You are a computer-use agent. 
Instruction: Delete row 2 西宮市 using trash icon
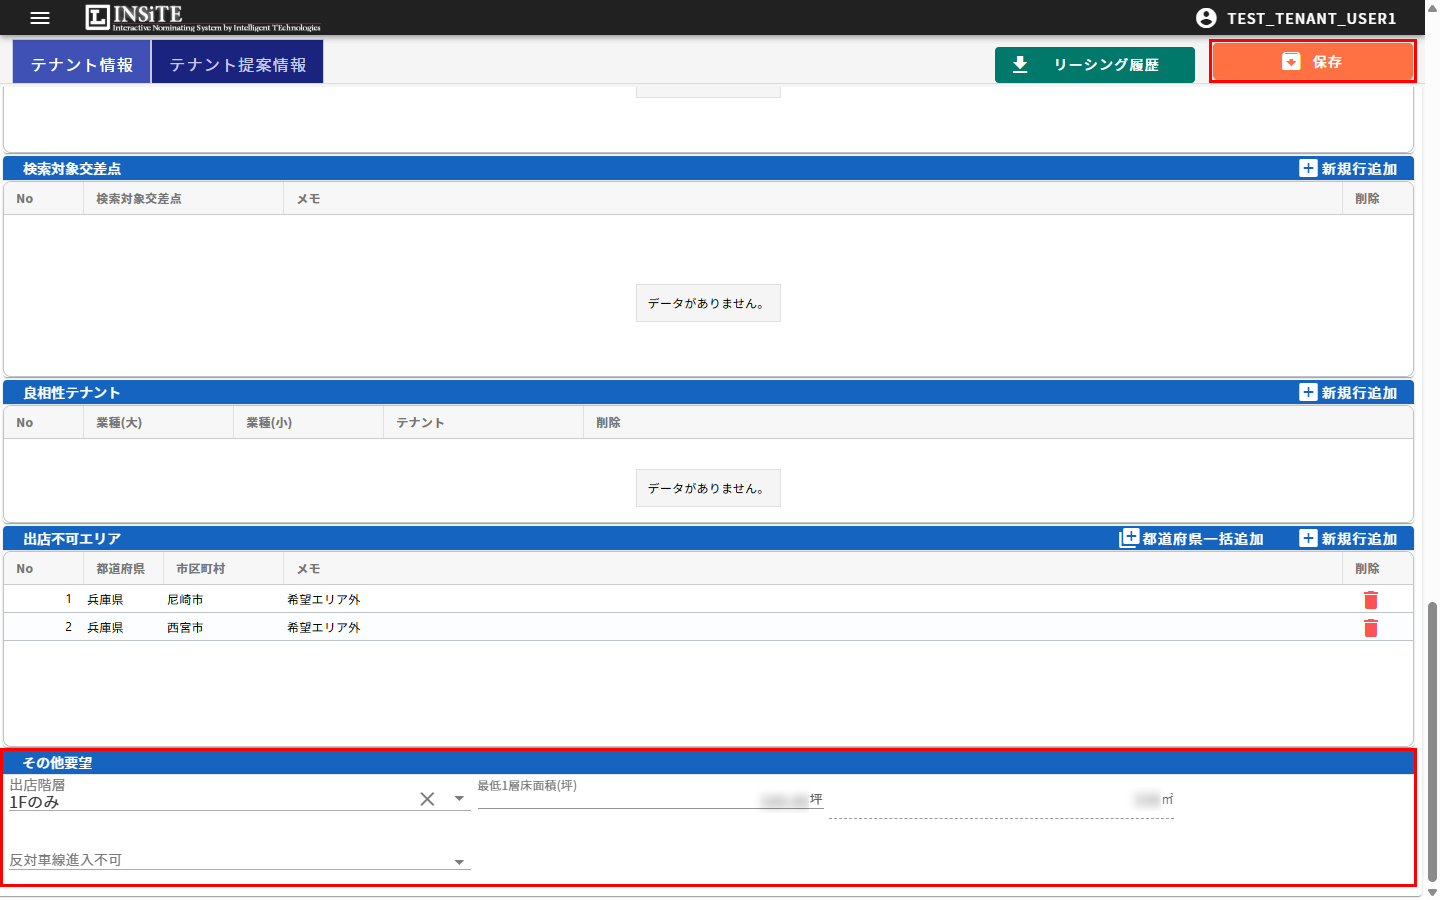coord(1370,628)
